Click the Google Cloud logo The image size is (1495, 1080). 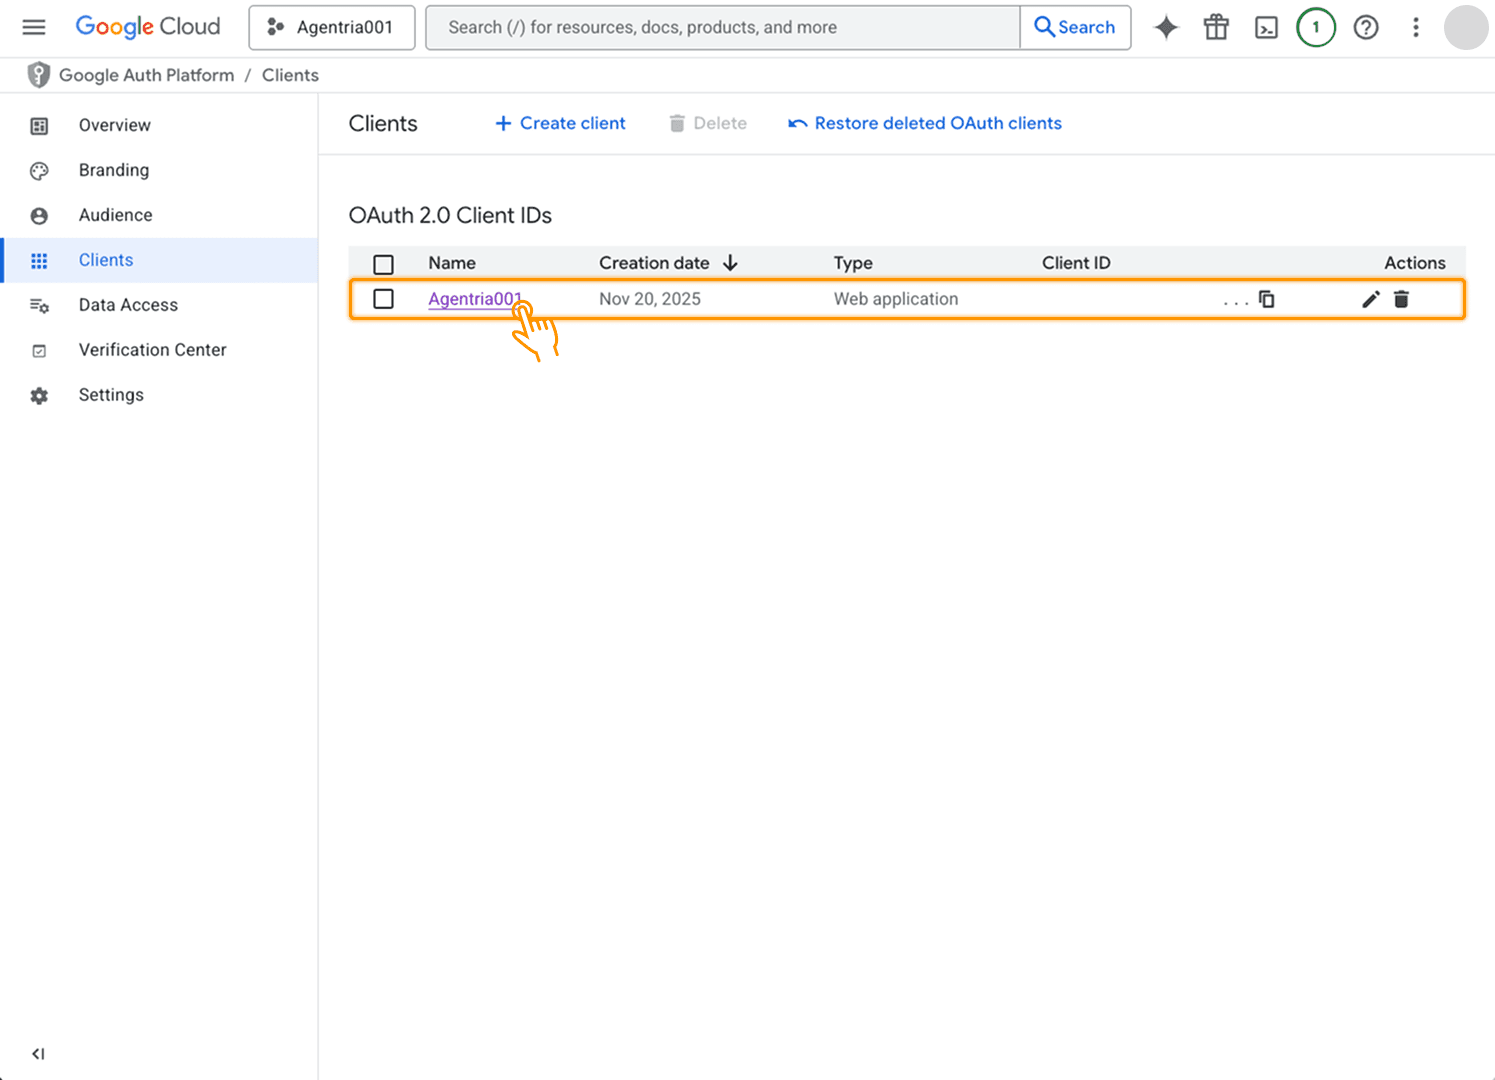(x=148, y=27)
